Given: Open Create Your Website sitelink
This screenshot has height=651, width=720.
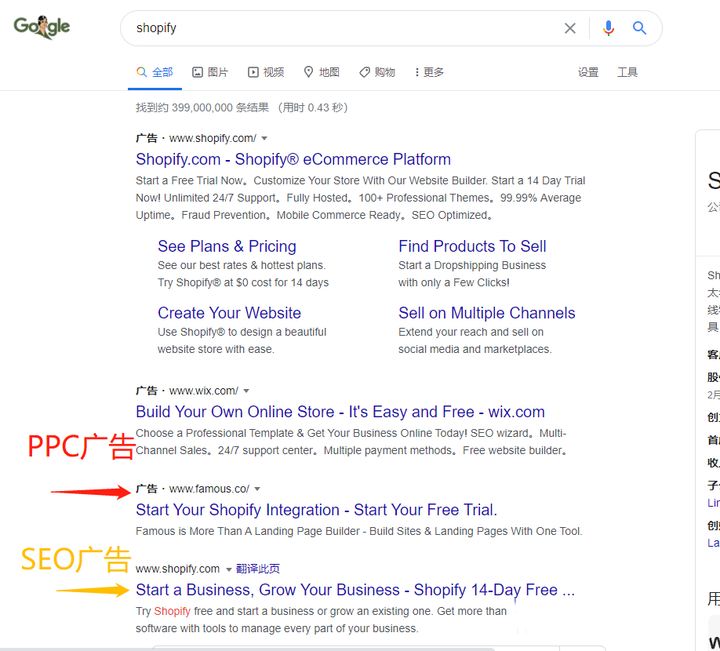Looking at the screenshot, I should [229, 313].
